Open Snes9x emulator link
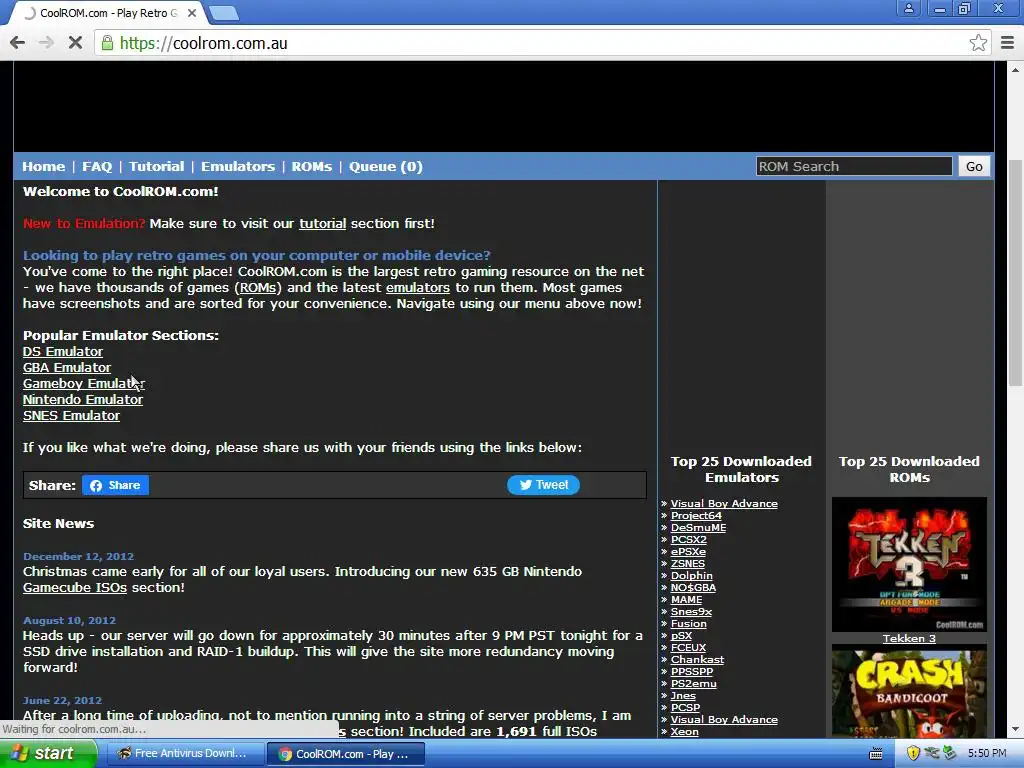 [x=691, y=612]
